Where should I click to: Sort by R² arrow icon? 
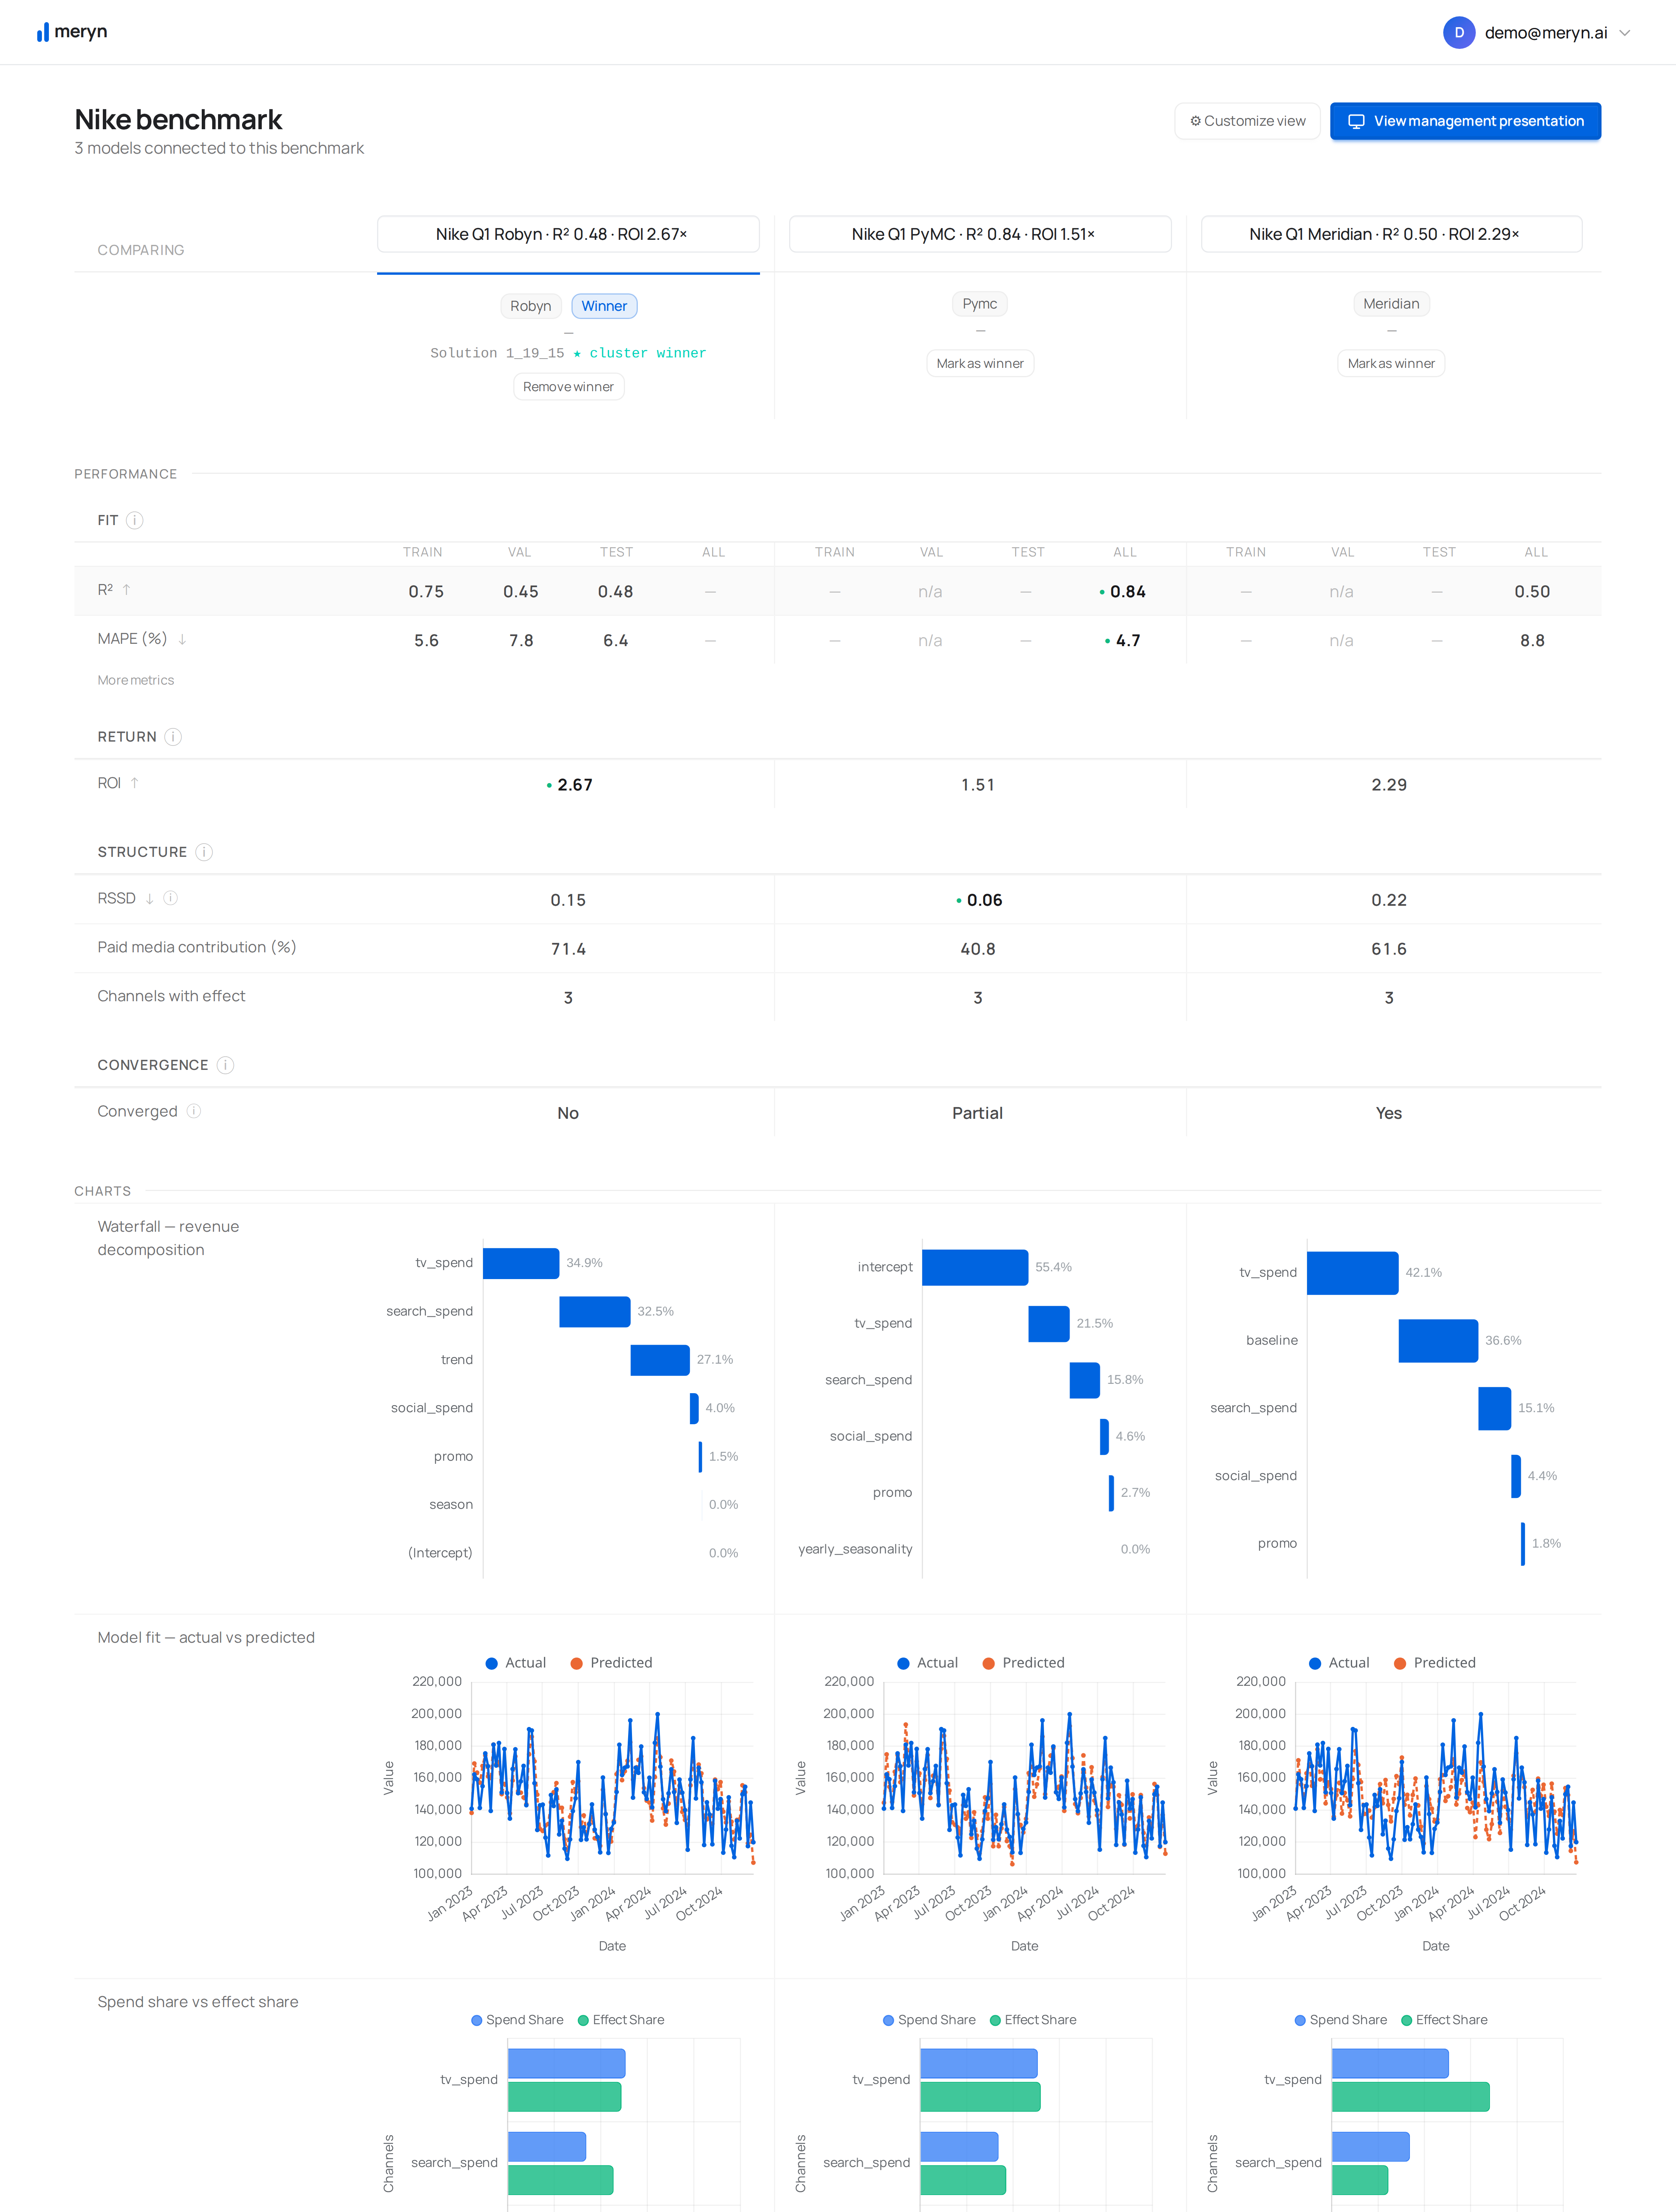127,590
